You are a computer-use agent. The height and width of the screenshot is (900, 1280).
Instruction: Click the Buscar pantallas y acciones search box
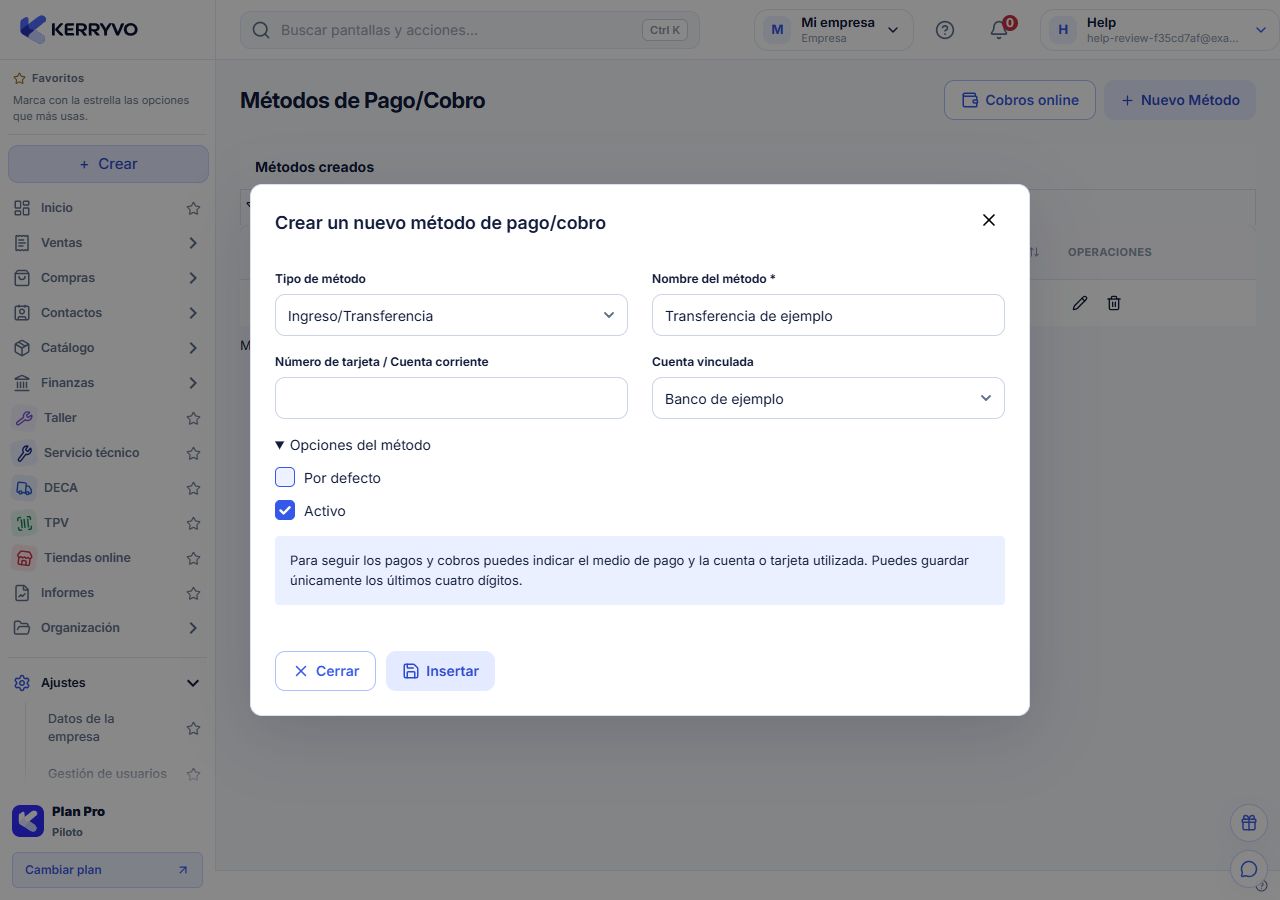pos(470,30)
